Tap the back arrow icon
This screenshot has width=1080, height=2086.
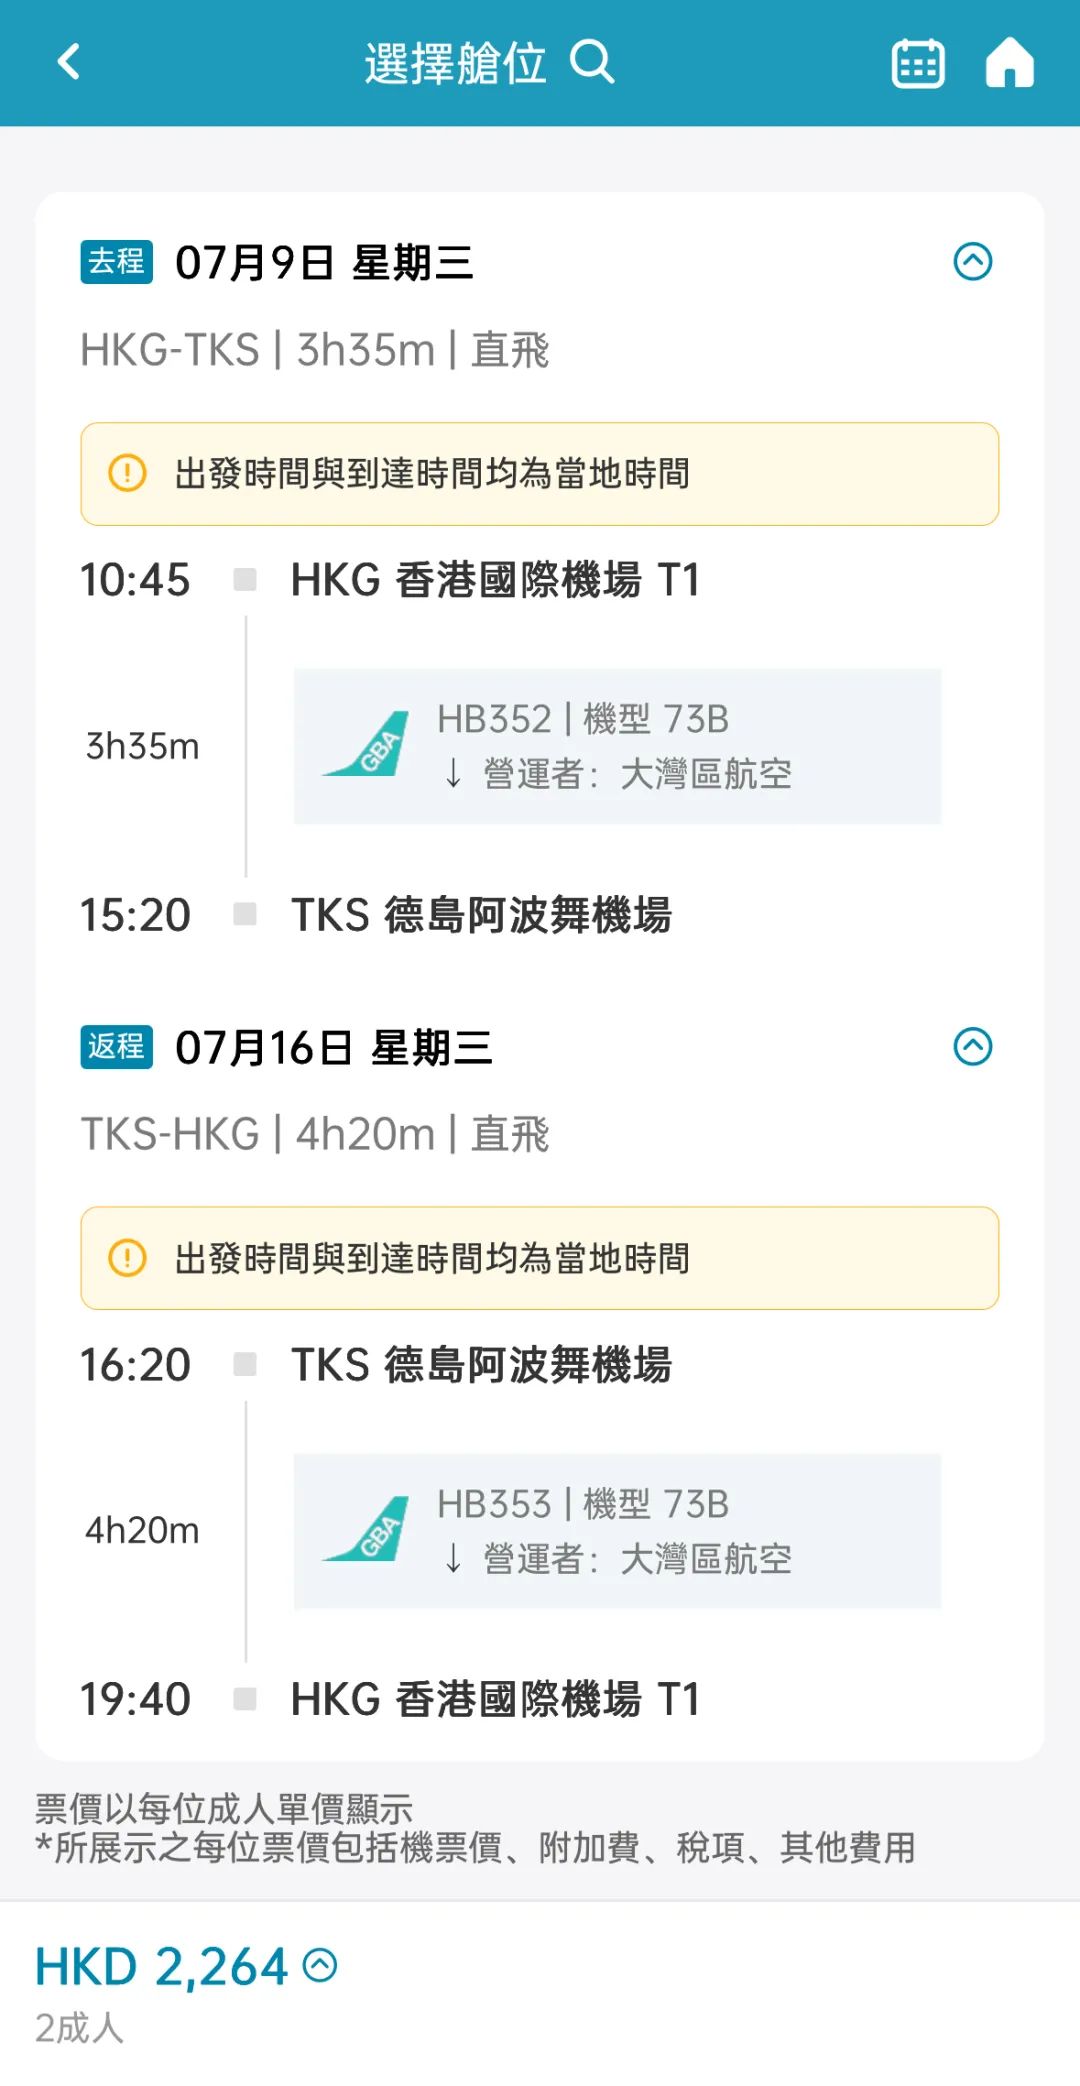click(68, 62)
